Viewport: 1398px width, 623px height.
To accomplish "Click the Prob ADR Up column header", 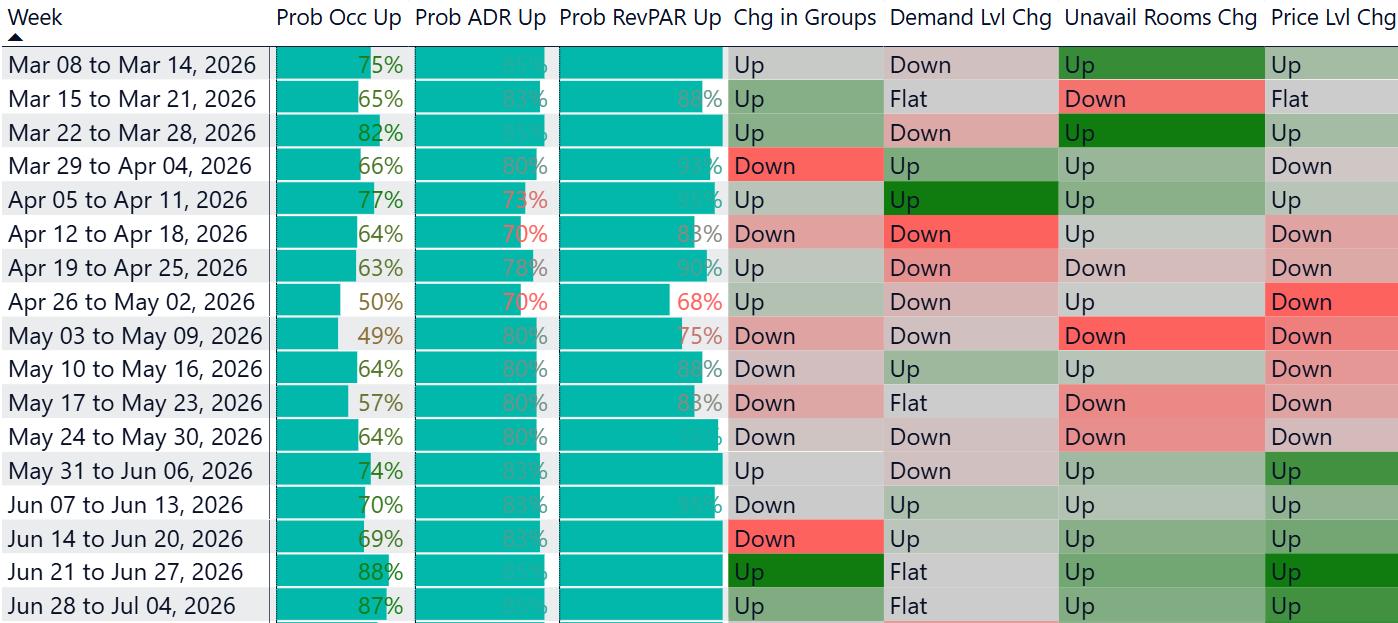I will tap(480, 17).
